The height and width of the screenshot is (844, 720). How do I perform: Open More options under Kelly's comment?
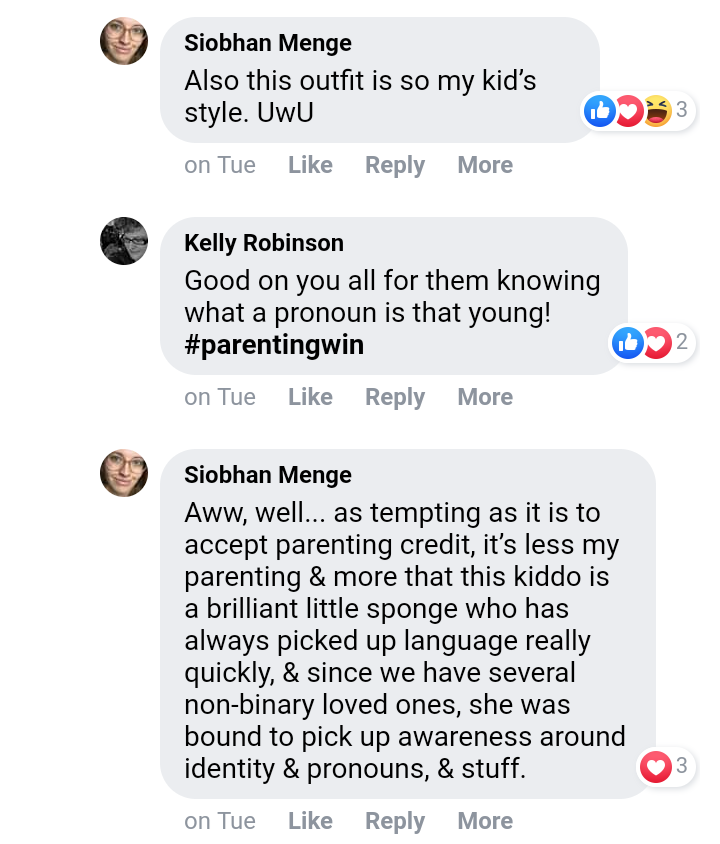[x=485, y=397]
